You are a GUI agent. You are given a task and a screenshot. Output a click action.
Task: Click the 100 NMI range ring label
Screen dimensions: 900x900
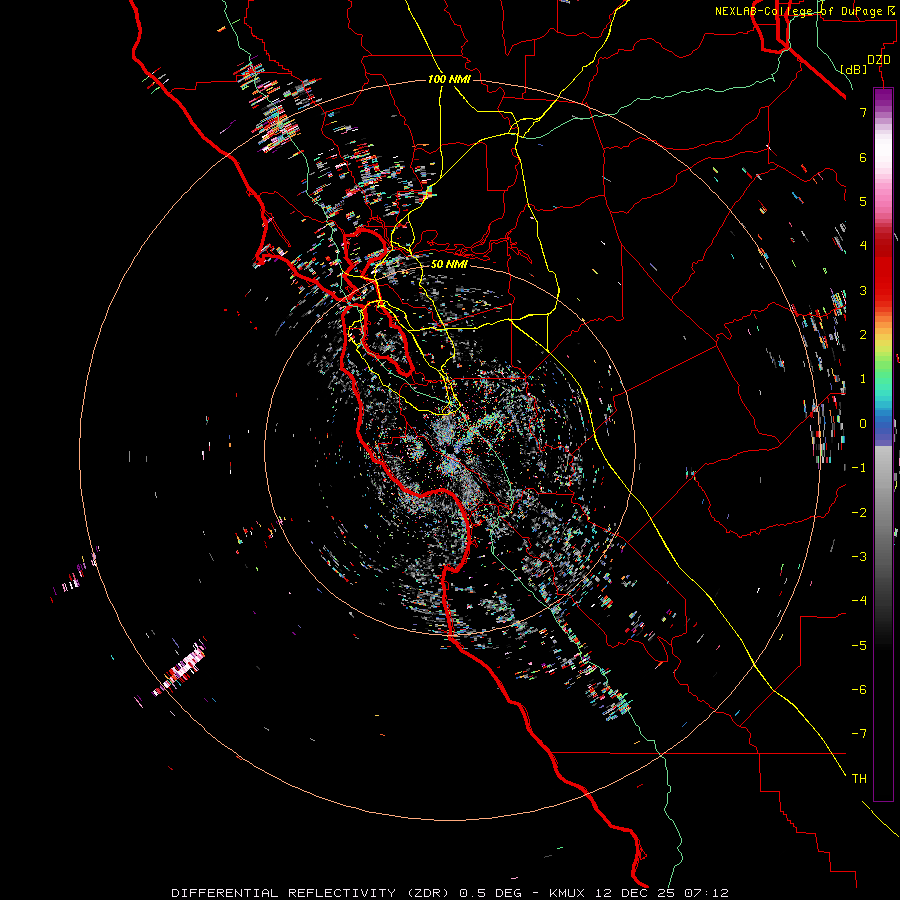pyautogui.click(x=449, y=79)
